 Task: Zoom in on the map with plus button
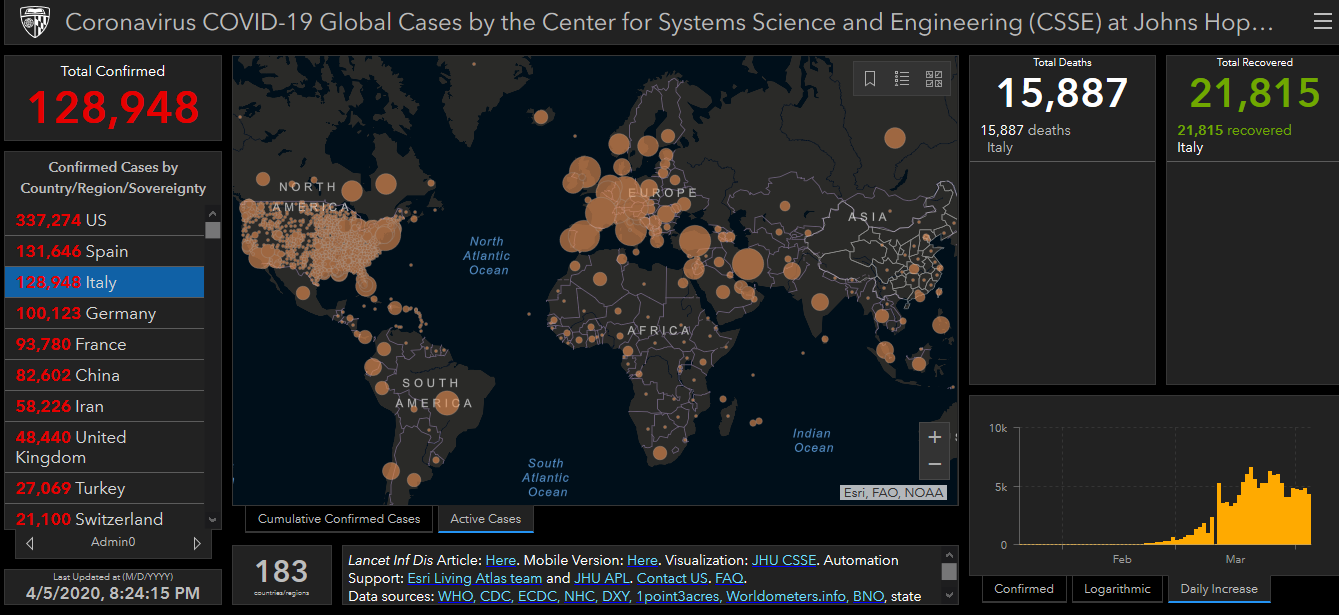pyautogui.click(x=935, y=437)
